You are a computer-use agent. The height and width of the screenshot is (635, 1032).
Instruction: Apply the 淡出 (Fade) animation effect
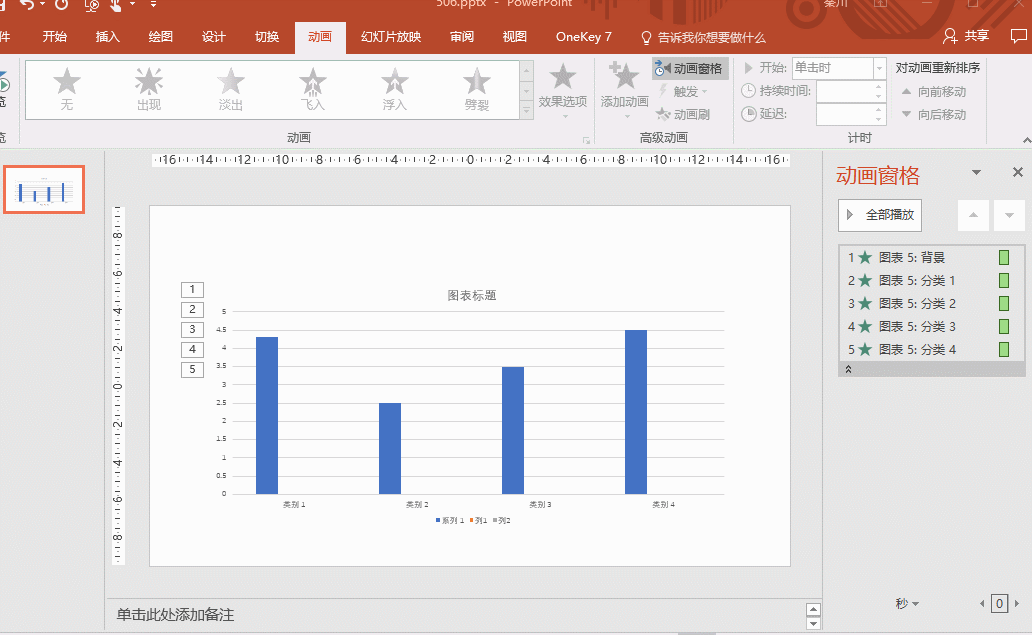click(x=231, y=88)
